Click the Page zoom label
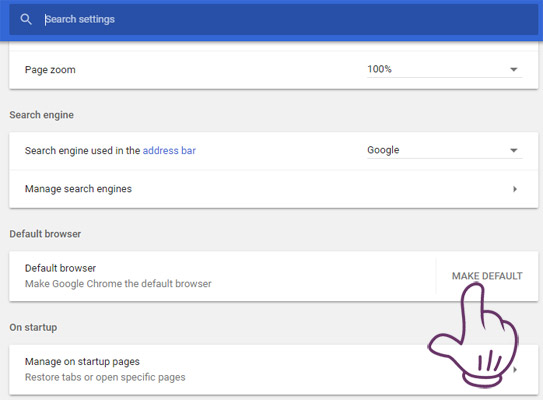Viewport: 543px width, 400px height. pos(50,70)
